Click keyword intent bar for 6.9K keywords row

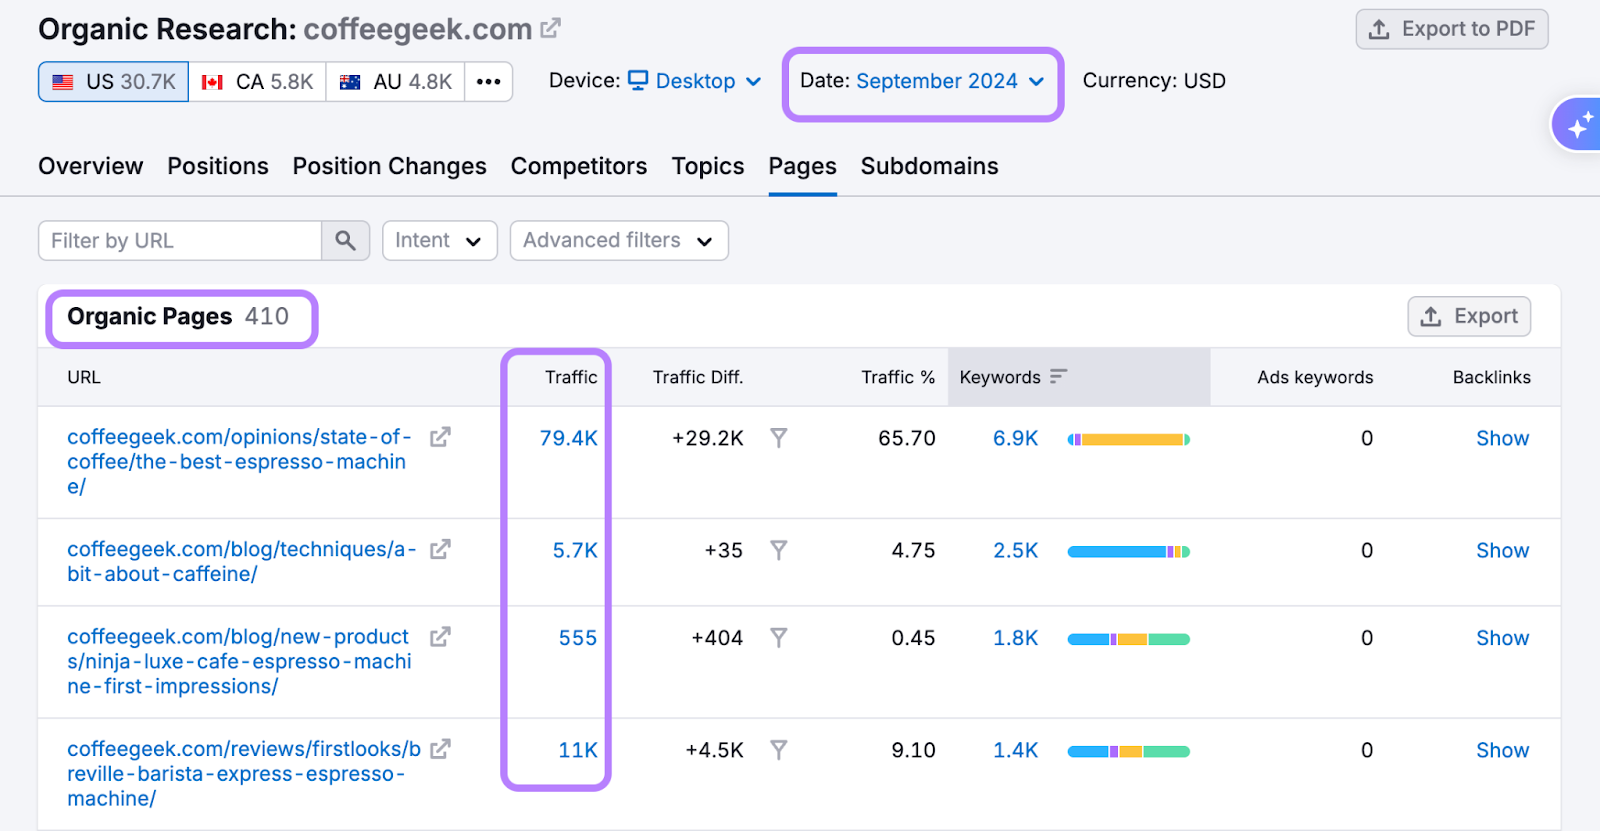click(1128, 439)
